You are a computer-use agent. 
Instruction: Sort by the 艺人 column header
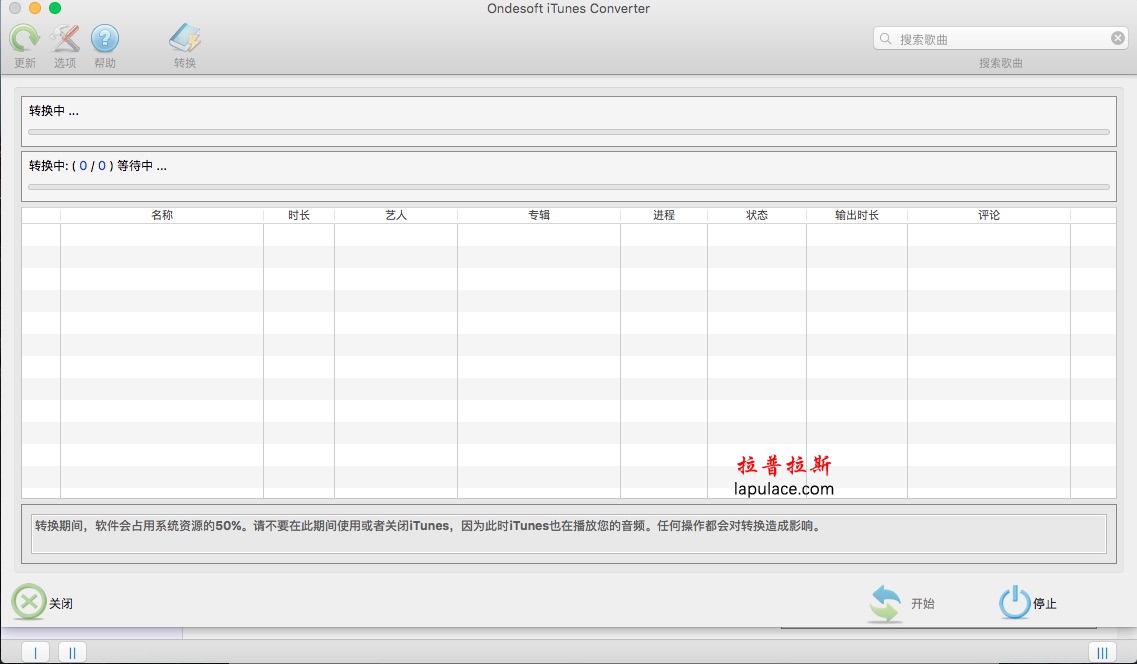pyautogui.click(x=396, y=215)
